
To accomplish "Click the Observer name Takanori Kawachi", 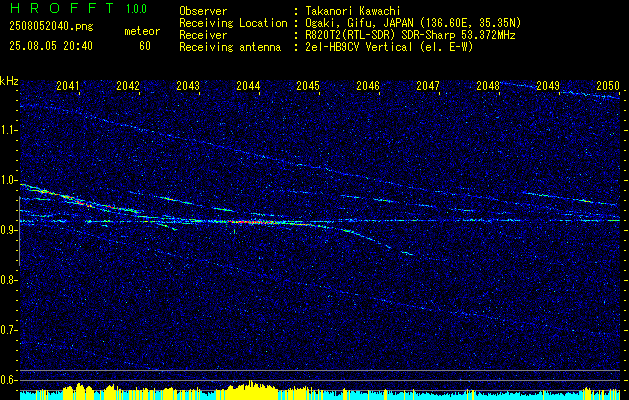I will 351,11.
